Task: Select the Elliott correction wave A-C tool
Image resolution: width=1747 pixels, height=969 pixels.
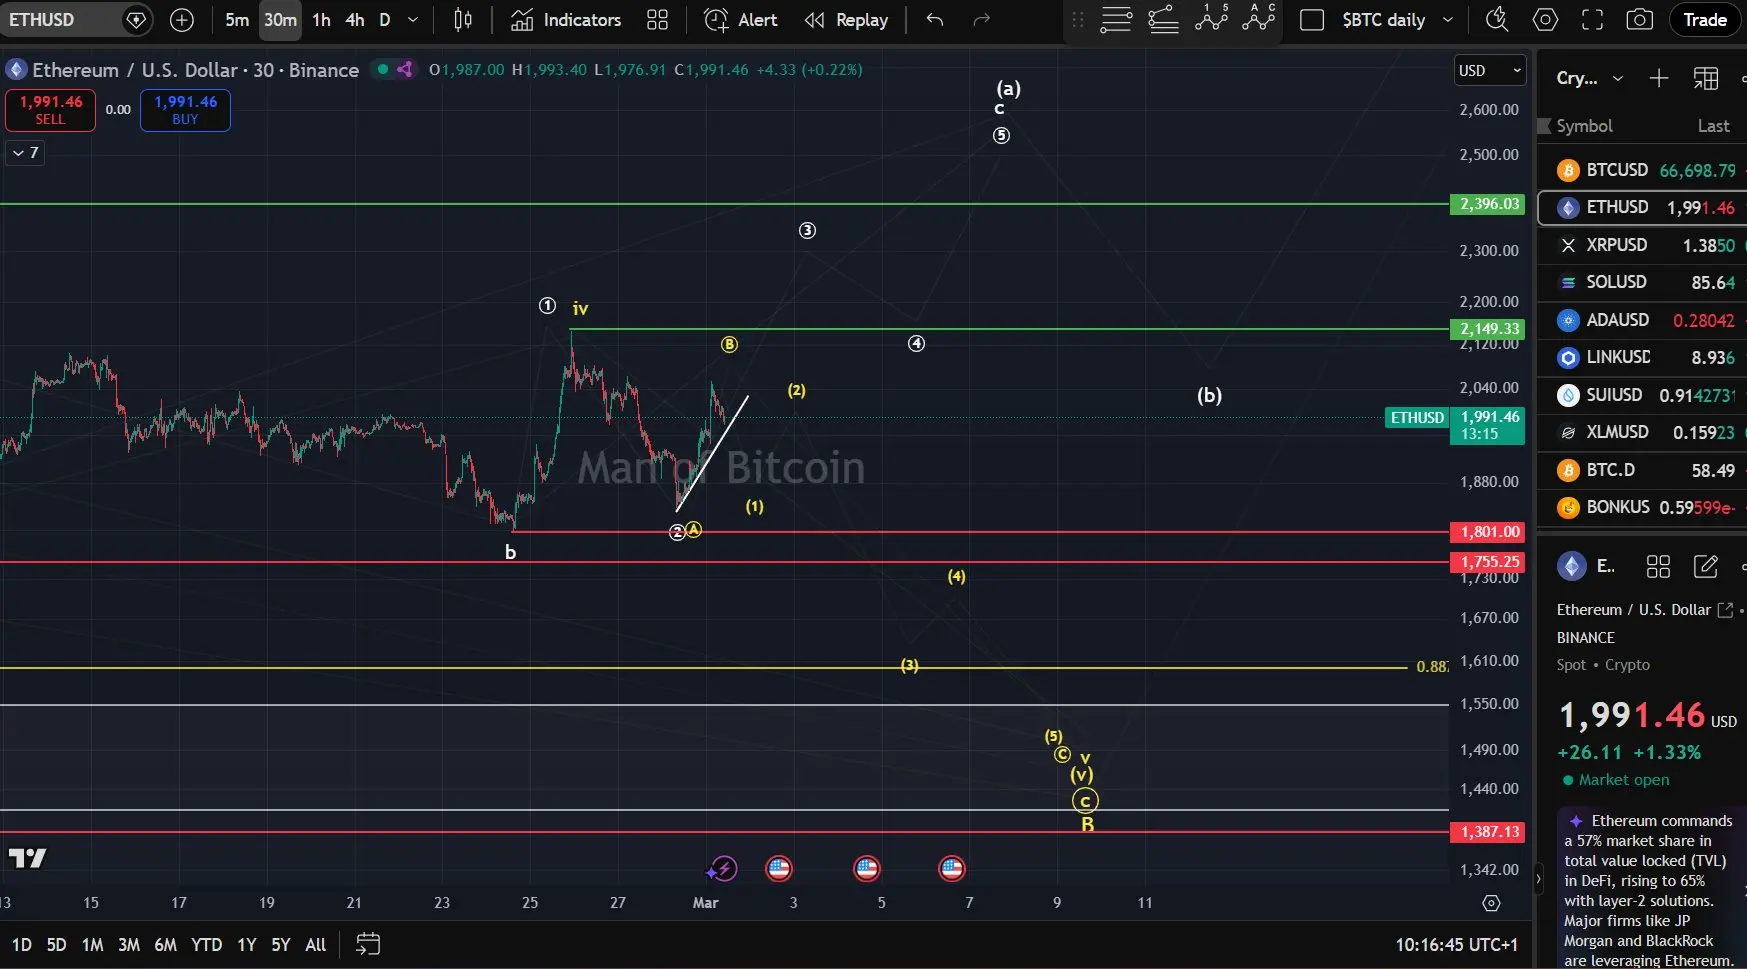Action: [x=1258, y=19]
